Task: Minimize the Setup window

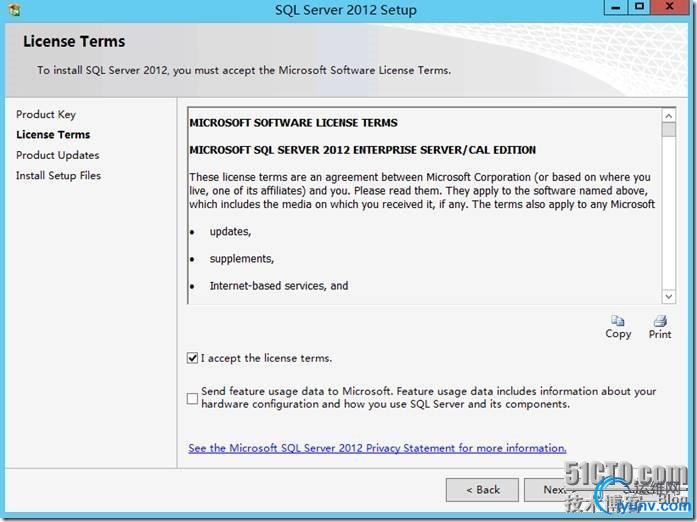Action: pos(616,8)
